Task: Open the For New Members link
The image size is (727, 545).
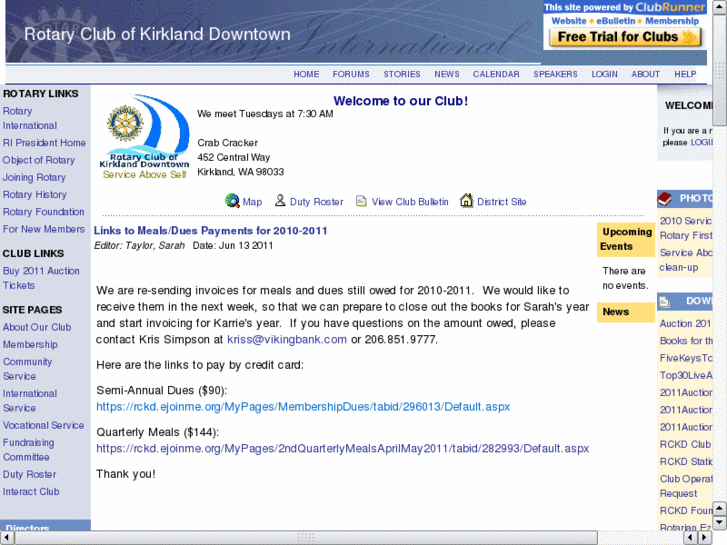Action: [44, 229]
